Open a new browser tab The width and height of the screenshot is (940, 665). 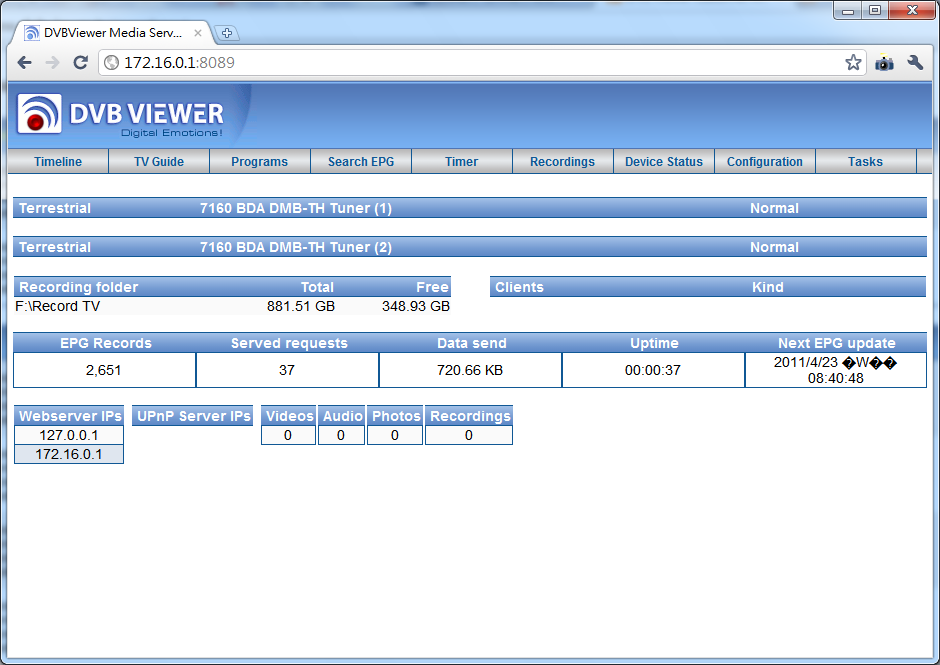227,33
